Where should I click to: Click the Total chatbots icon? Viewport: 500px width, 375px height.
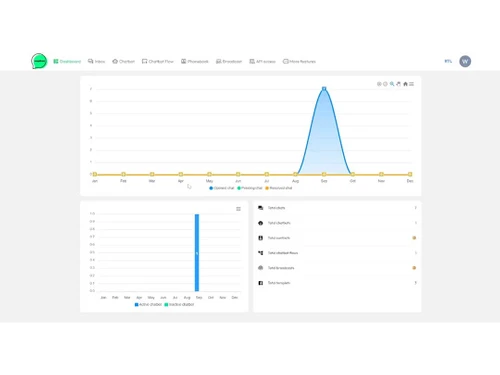[x=261, y=223]
